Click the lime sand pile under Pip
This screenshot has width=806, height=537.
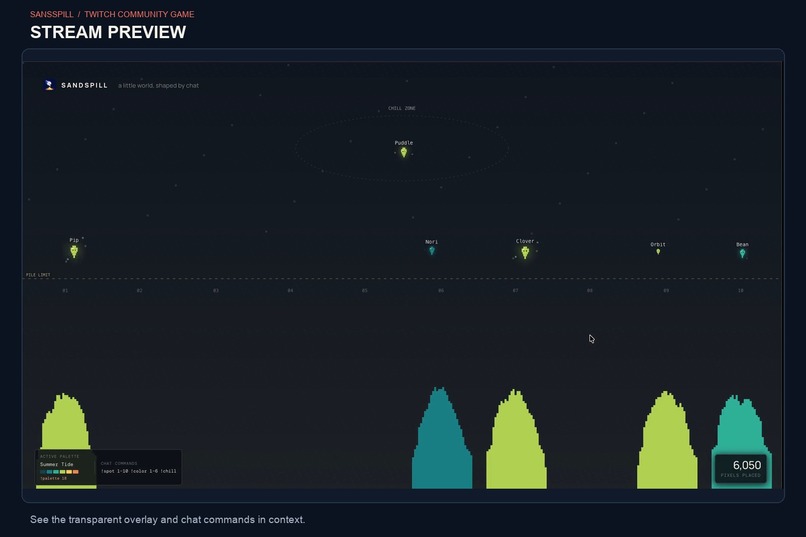click(x=65, y=424)
